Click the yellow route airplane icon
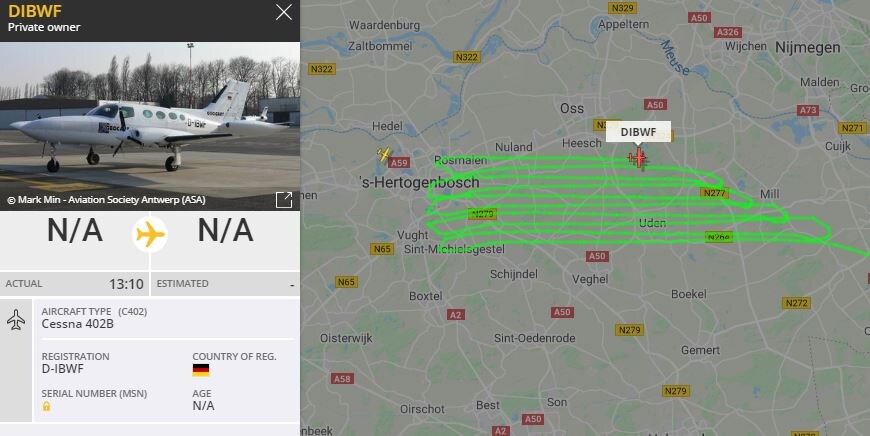The image size is (870, 436). pos(150,235)
